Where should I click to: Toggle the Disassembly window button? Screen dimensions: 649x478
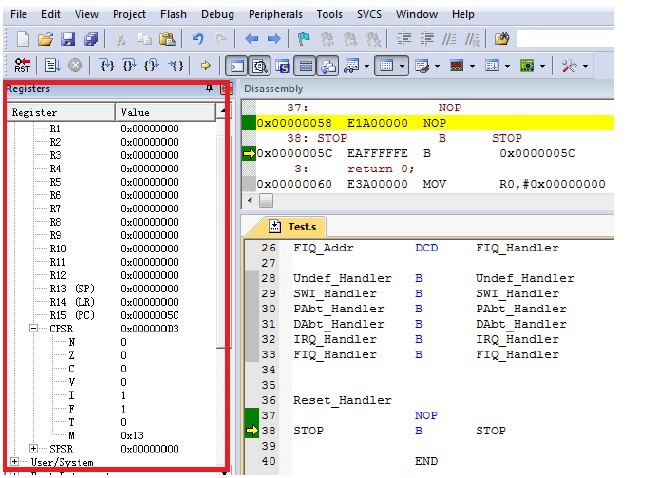[x=259, y=65]
